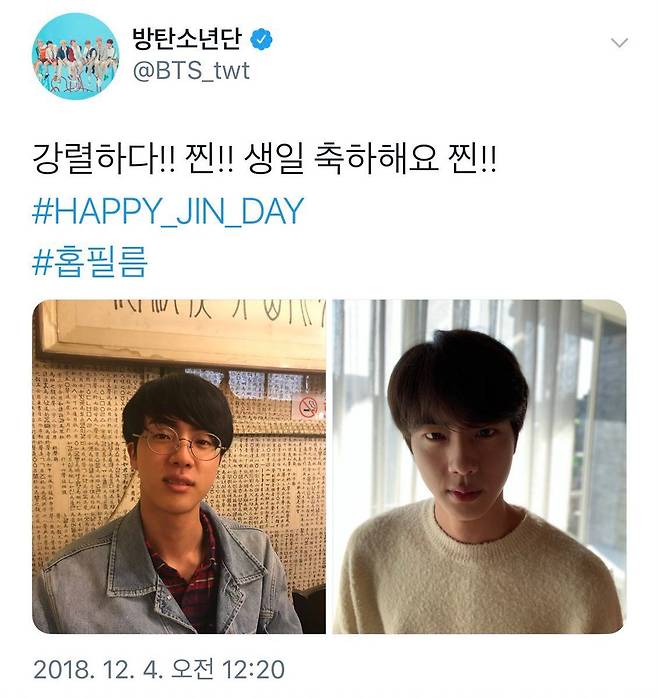Click the framed calligraphy in left photo
The height and width of the screenshot is (699, 658).
pyautogui.click(x=182, y=331)
